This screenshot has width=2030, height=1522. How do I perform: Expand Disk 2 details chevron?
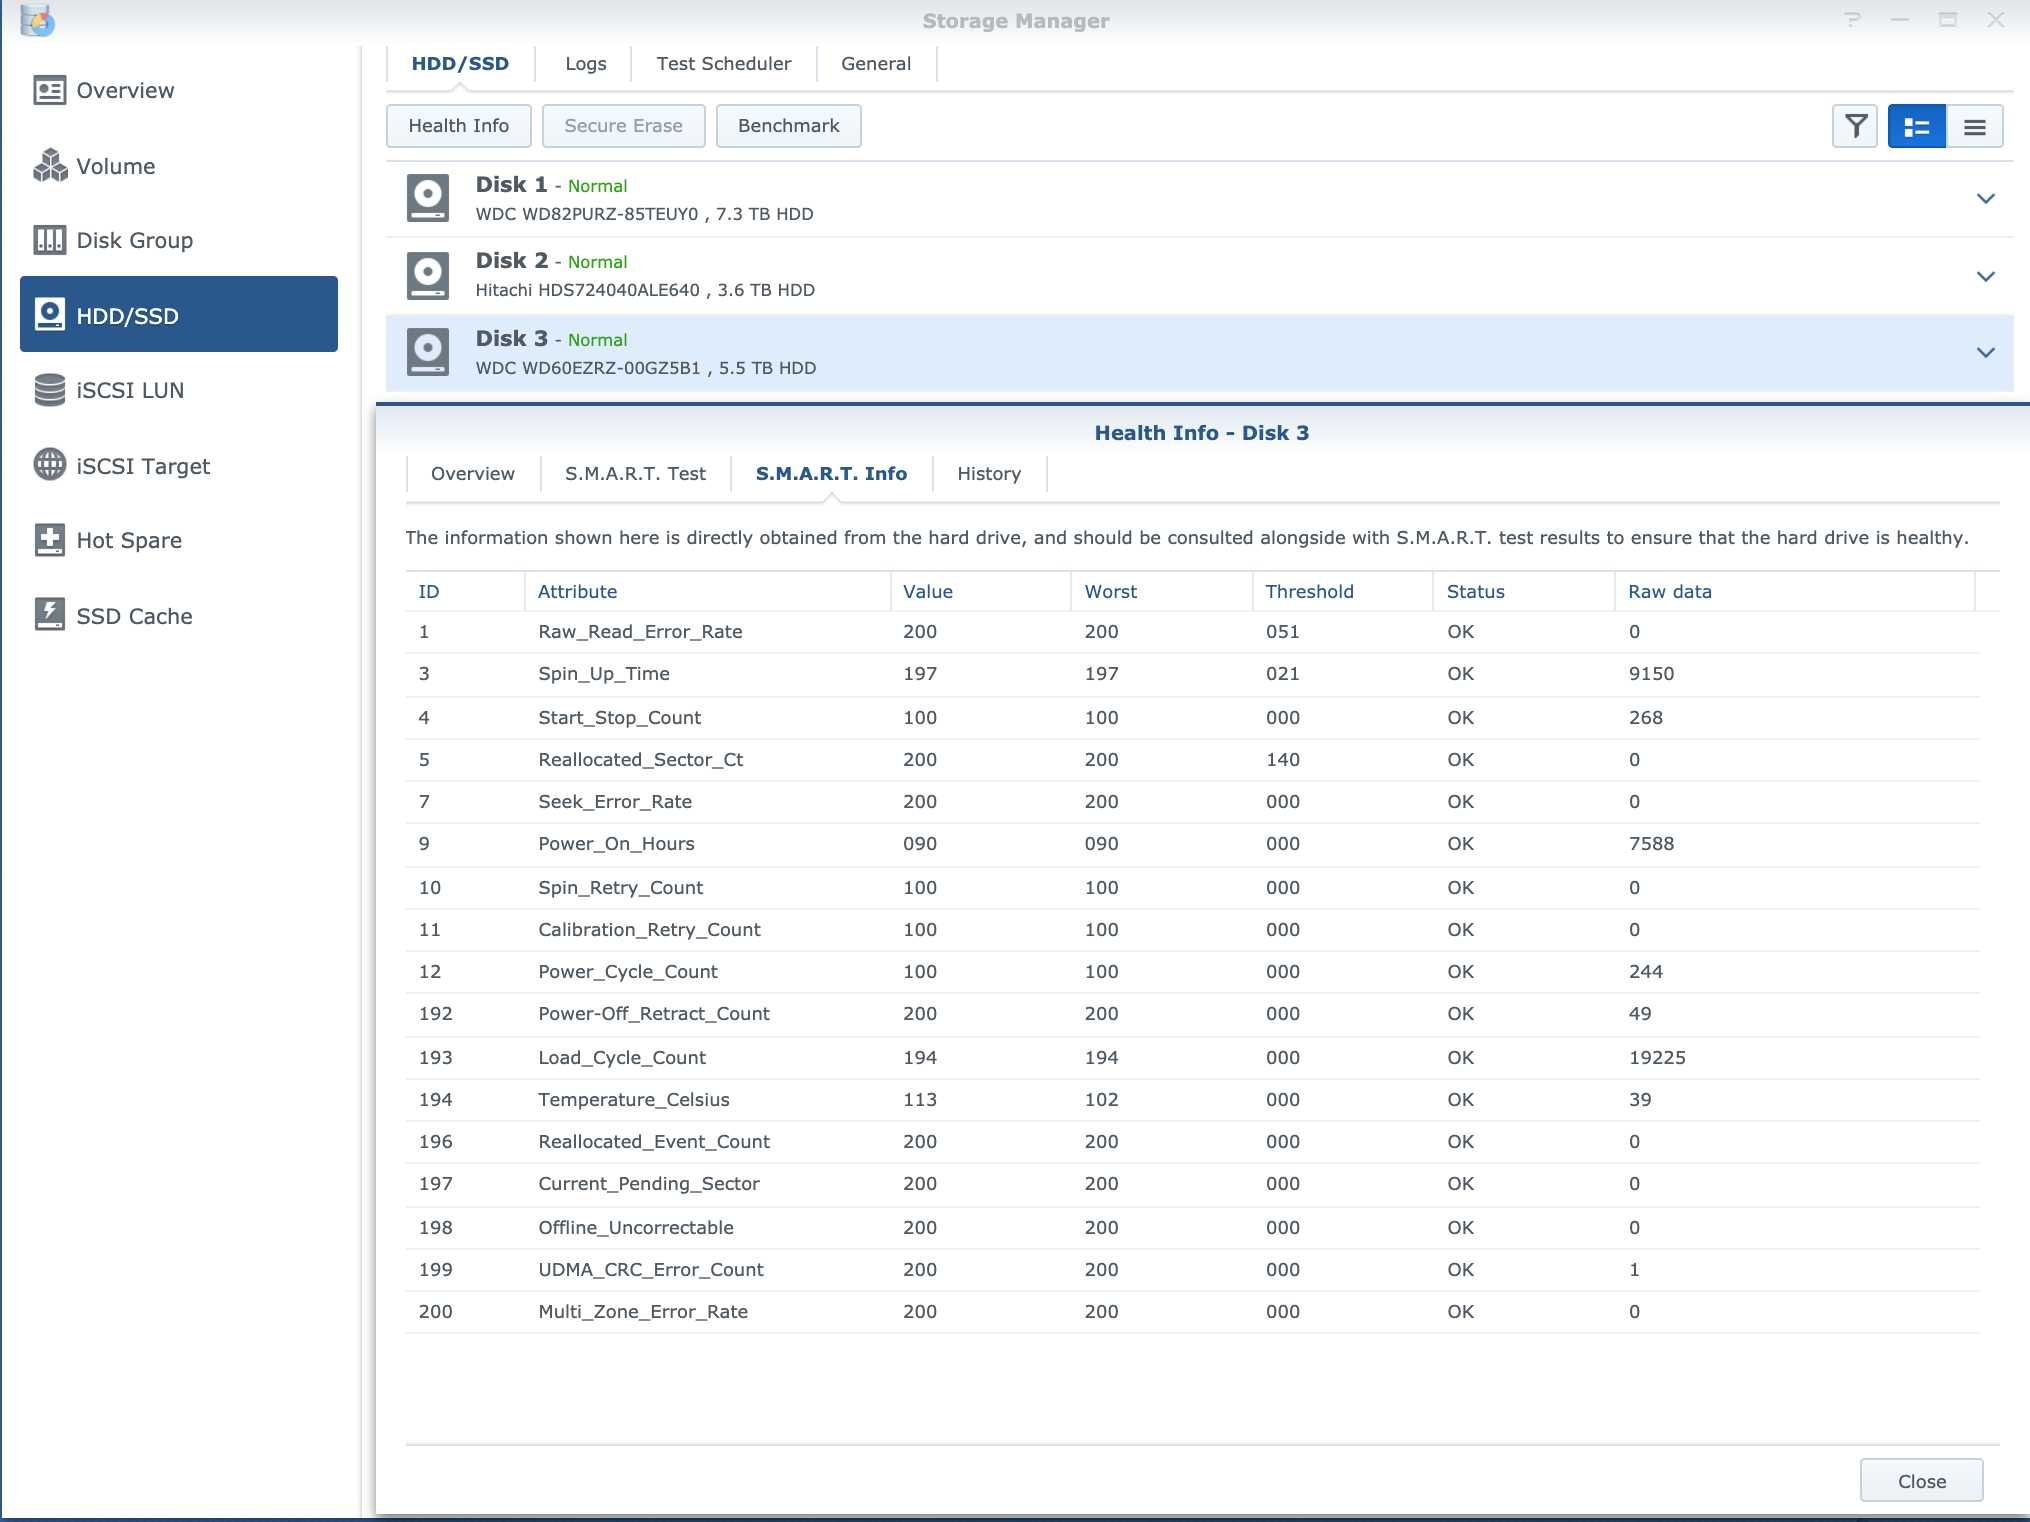(1985, 275)
